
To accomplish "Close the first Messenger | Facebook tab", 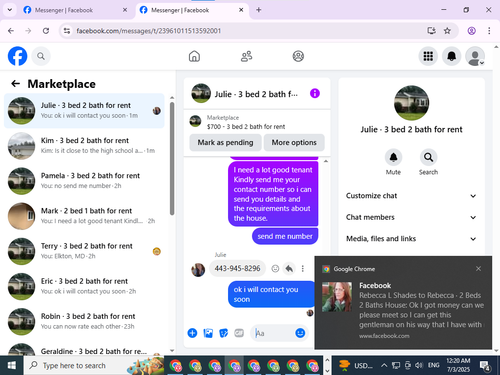I will tap(125, 10).
